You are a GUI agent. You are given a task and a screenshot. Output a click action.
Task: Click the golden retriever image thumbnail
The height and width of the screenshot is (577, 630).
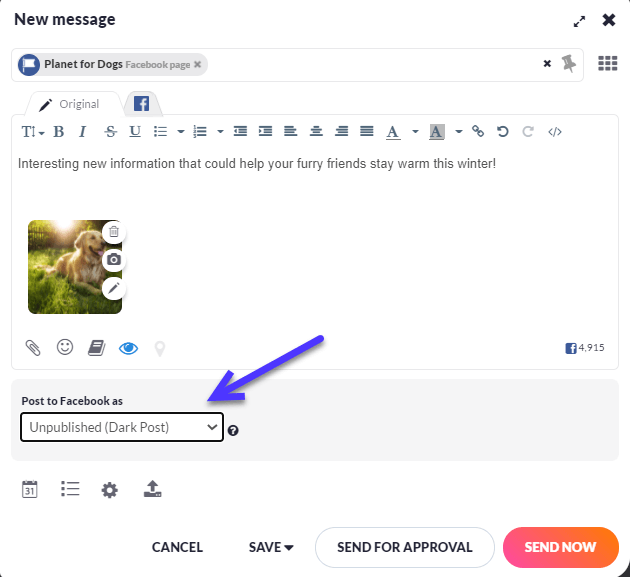click(68, 267)
